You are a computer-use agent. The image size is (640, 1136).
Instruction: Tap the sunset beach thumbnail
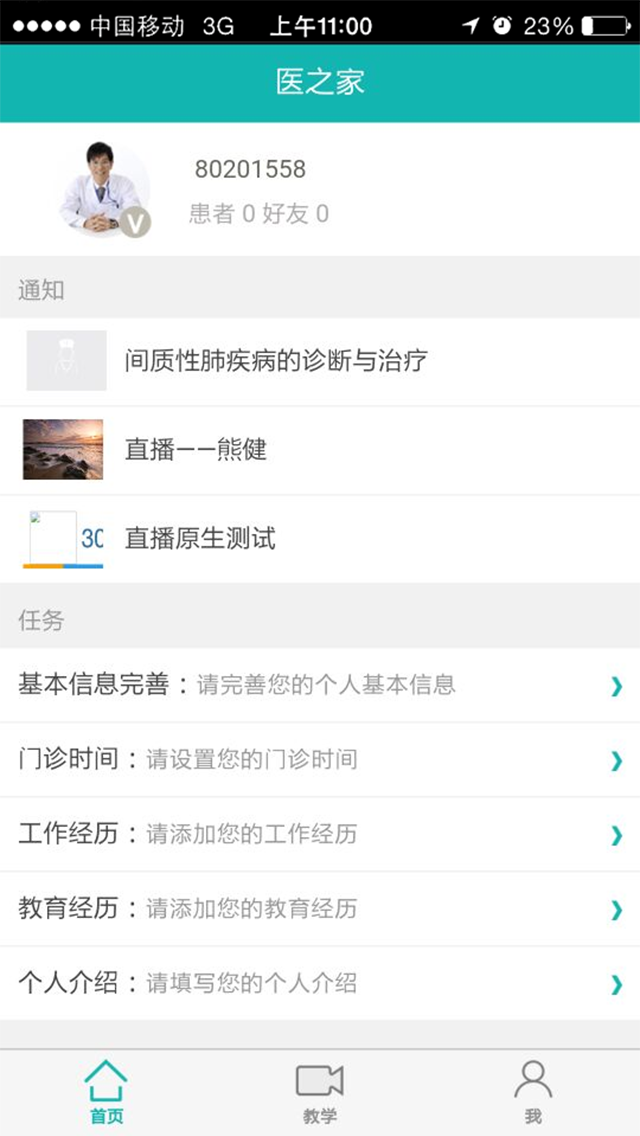coord(63,449)
